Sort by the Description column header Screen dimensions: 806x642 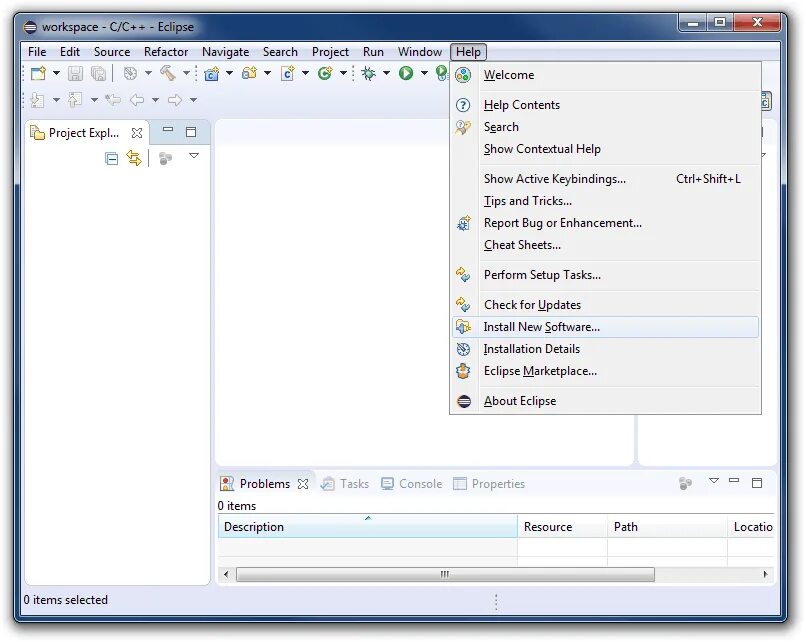point(368,527)
